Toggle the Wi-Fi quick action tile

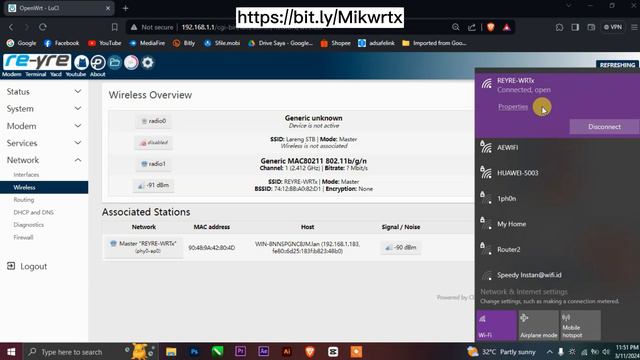click(496, 325)
